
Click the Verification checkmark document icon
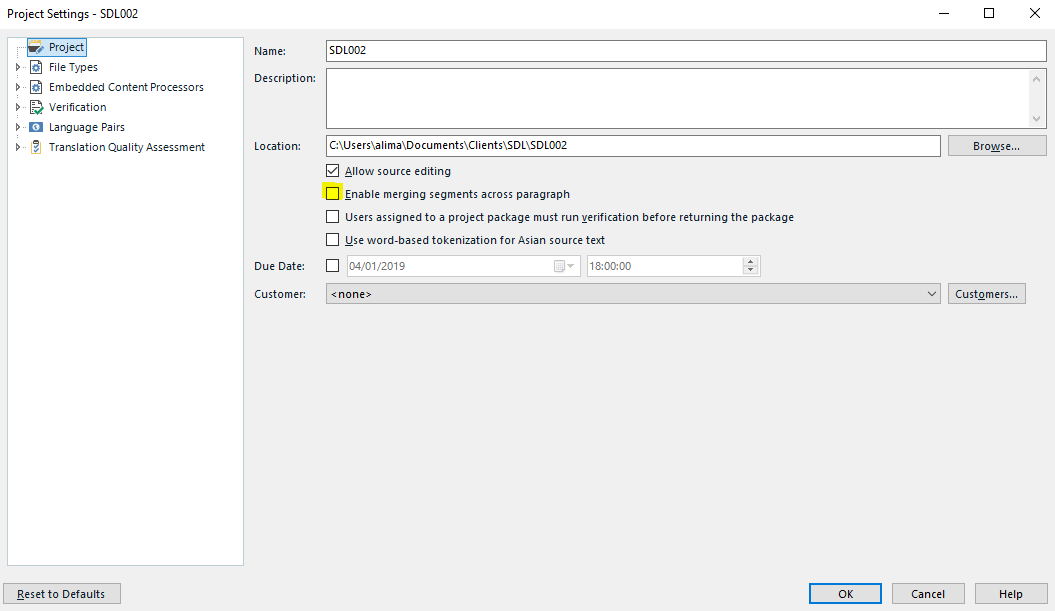(36, 108)
